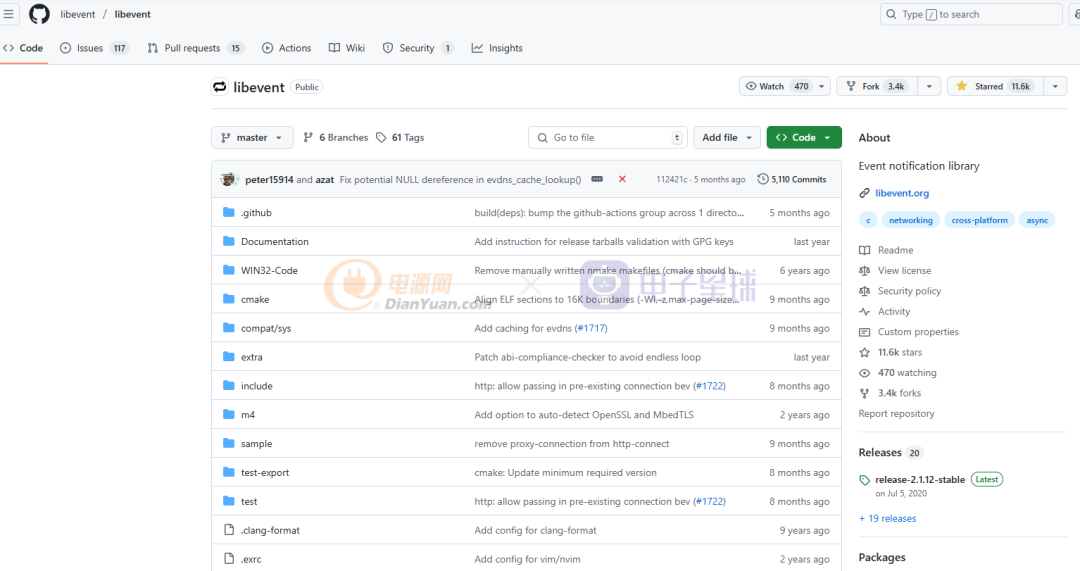Open the libevent.org website link

click(902, 193)
